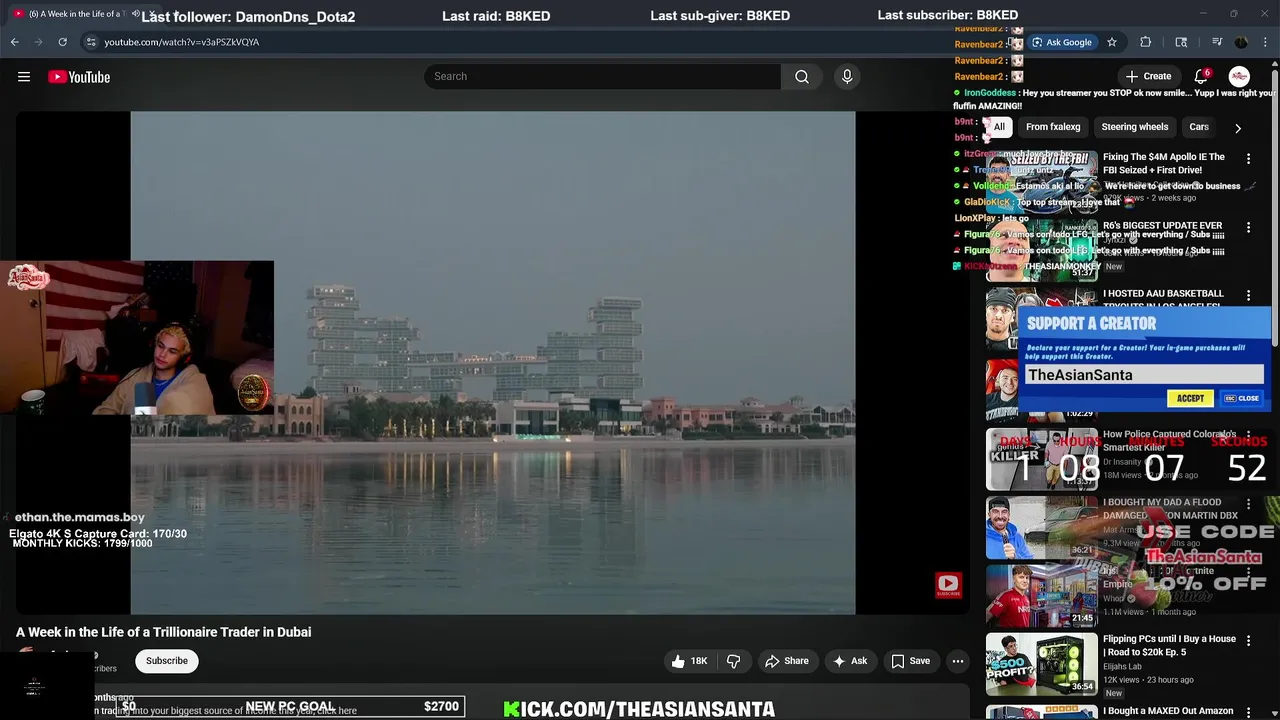Select the All filter chip
The image size is (1280, 720).
(999, 127)
